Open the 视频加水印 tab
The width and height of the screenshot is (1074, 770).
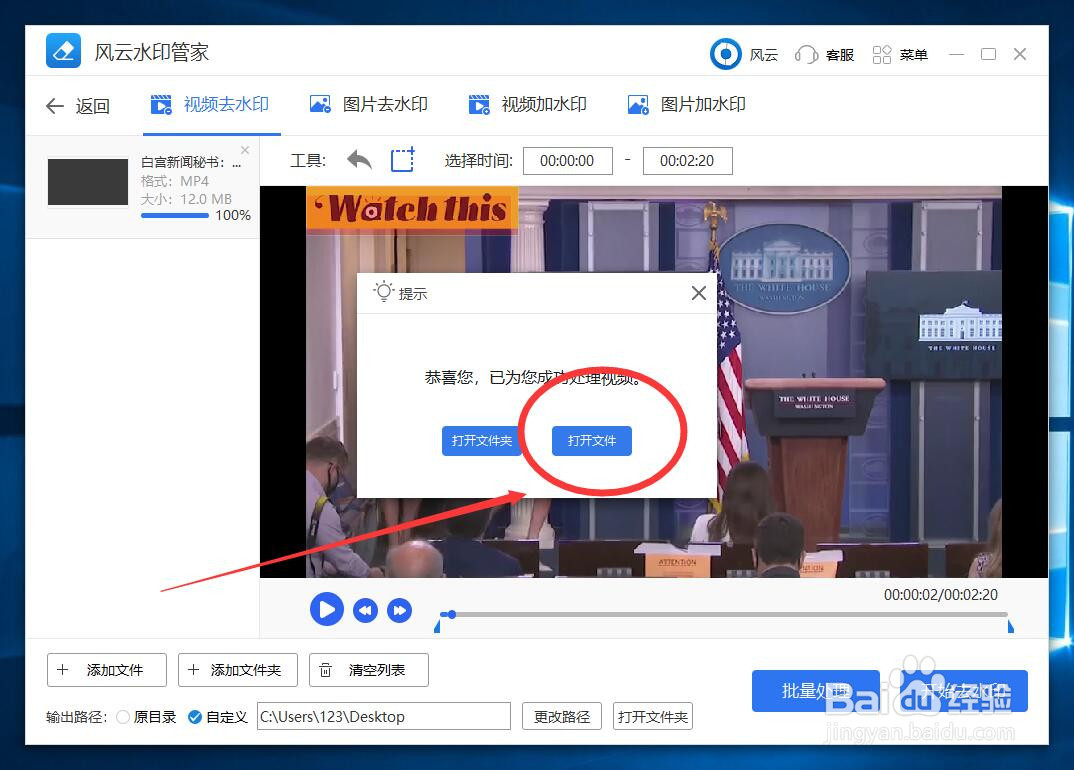click(x=529, y=104)
